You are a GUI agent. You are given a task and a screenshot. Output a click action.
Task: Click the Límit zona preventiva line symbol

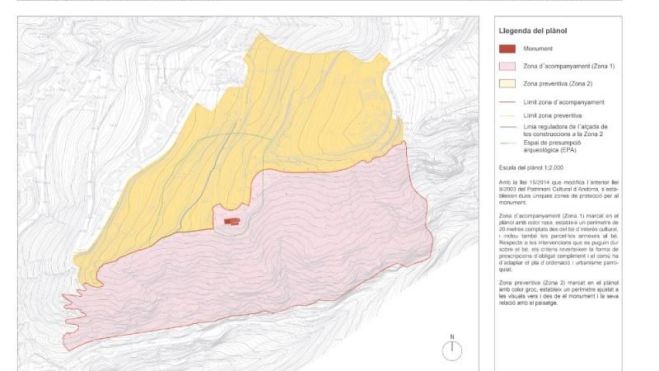coord(507,116)
